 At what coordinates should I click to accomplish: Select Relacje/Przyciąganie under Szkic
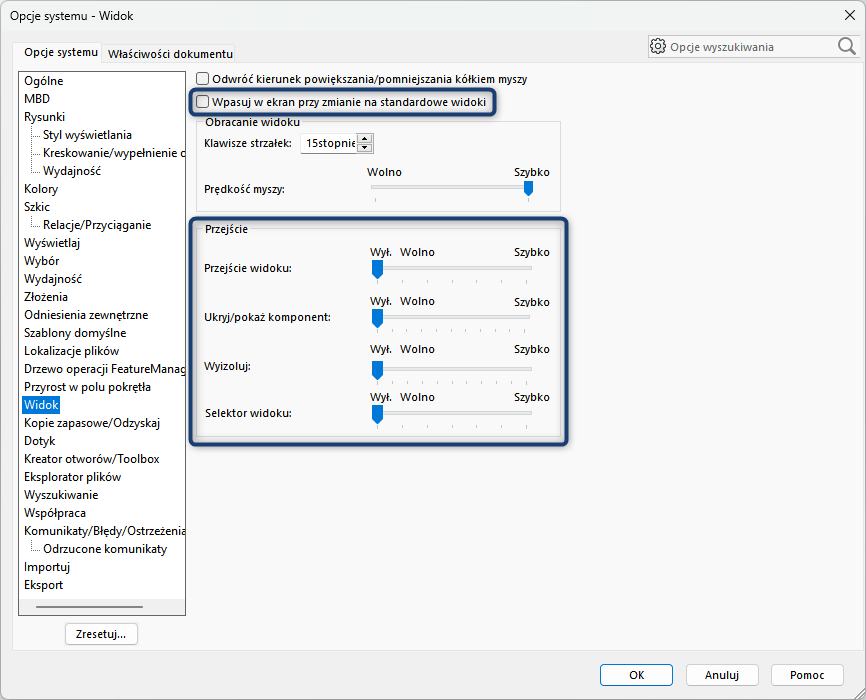[x=97, y=225]
